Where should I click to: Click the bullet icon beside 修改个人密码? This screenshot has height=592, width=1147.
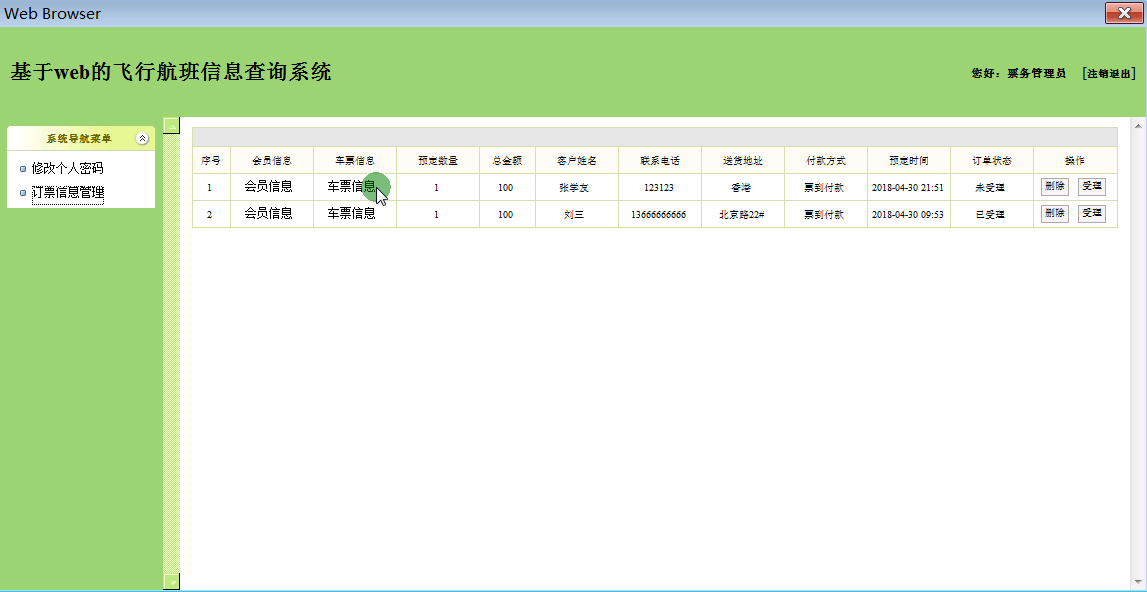coord(23,169)
